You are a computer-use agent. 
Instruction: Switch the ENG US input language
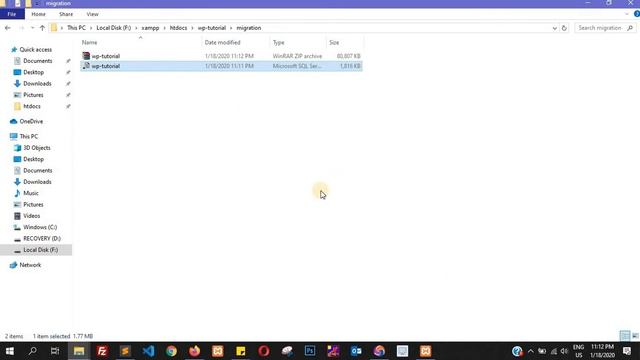[578, 351]
